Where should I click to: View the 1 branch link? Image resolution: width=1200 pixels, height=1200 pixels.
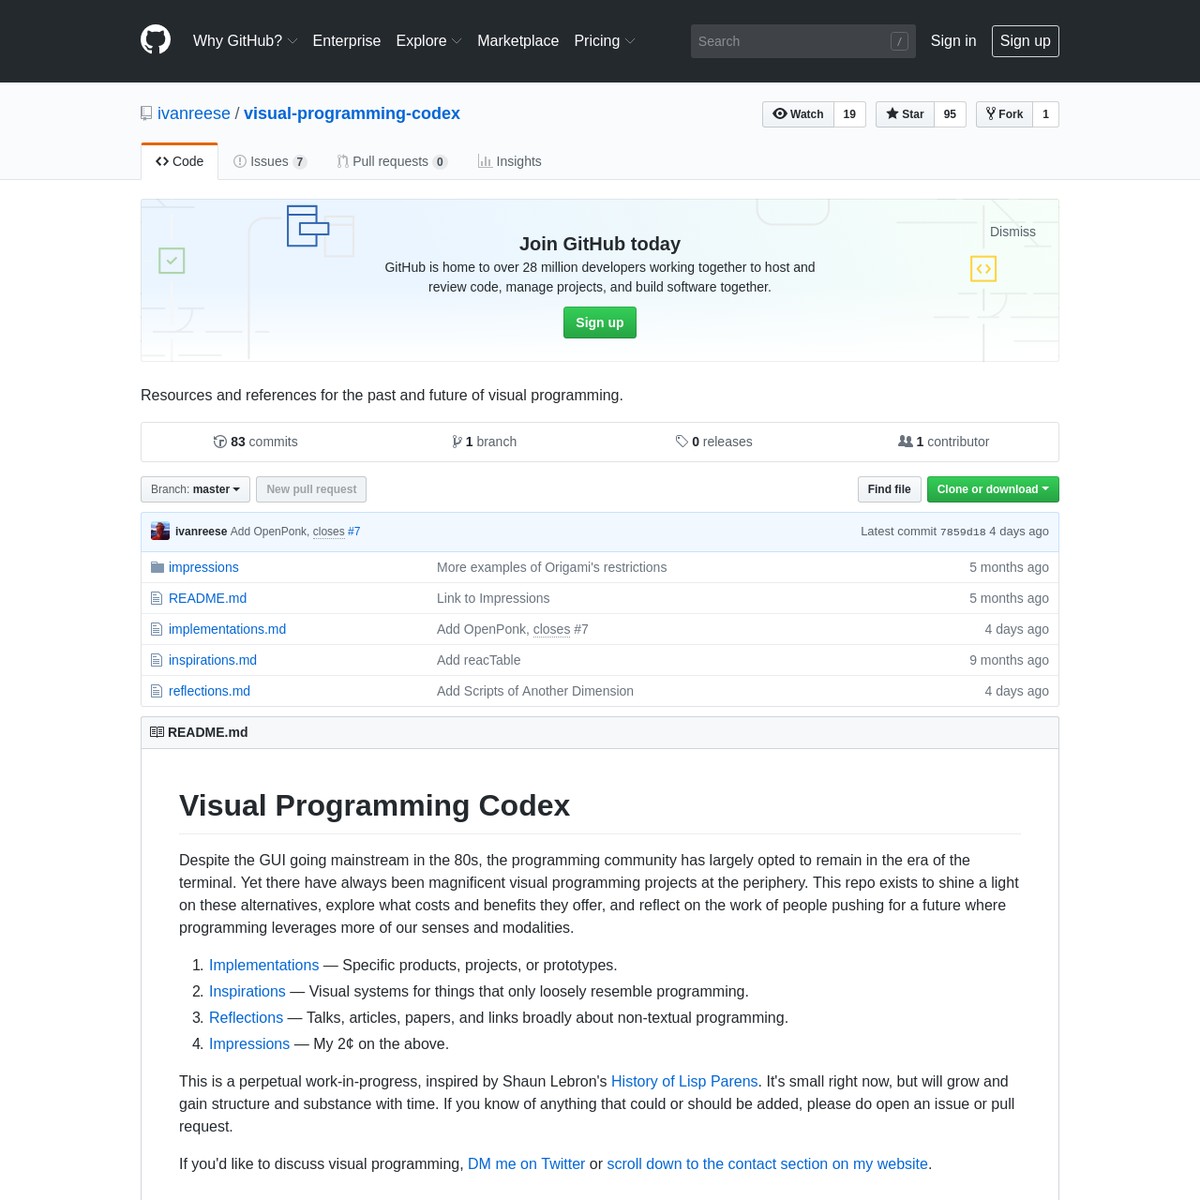point(484,442)
